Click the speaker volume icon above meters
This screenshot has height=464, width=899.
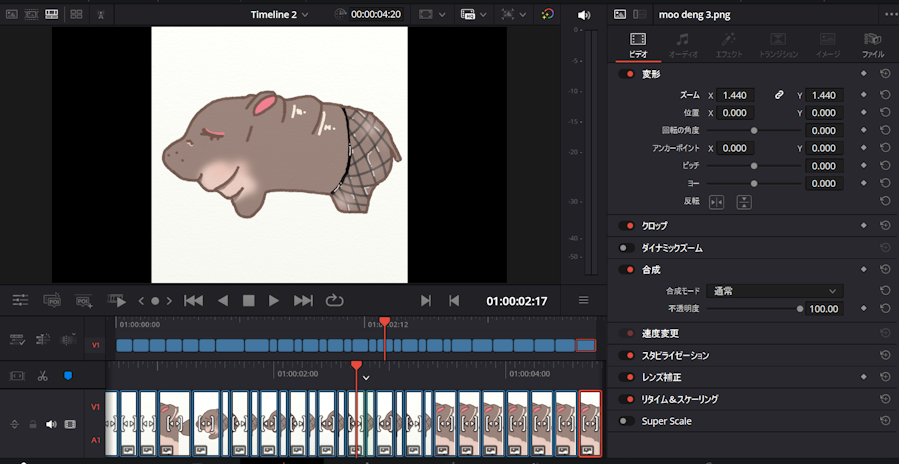point(584,15)
